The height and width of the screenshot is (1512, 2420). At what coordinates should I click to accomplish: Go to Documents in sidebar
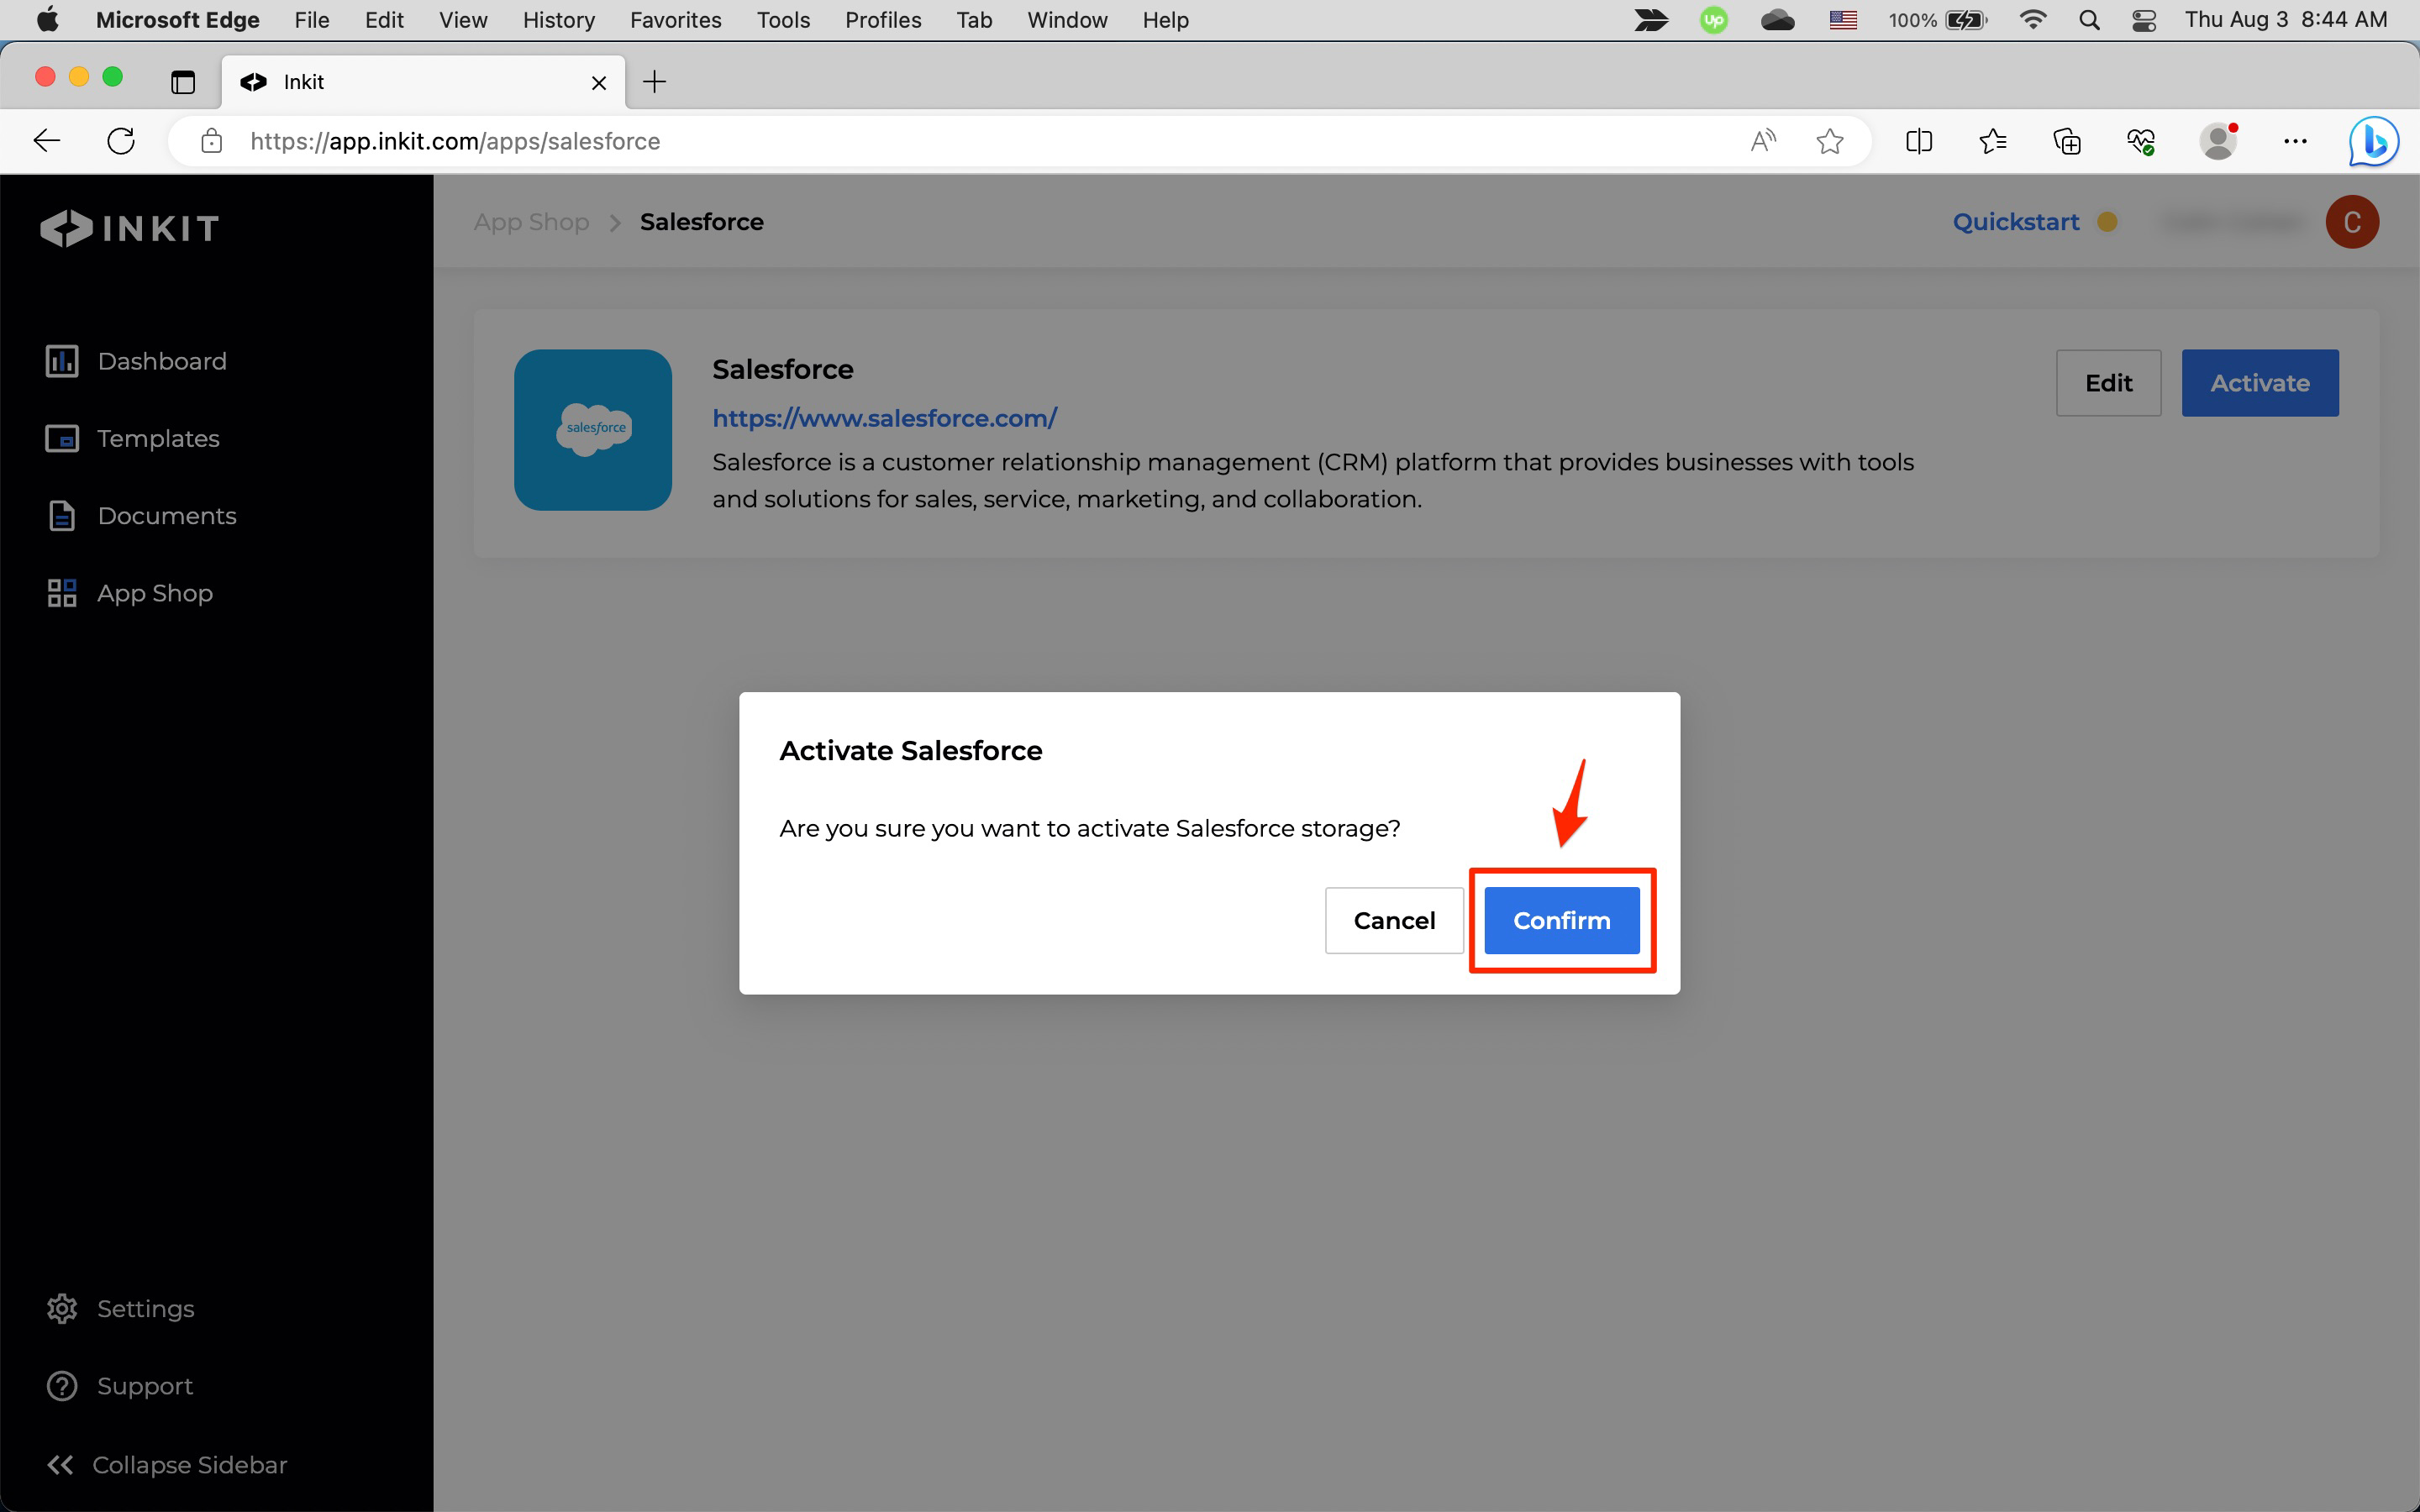[166, 516]
